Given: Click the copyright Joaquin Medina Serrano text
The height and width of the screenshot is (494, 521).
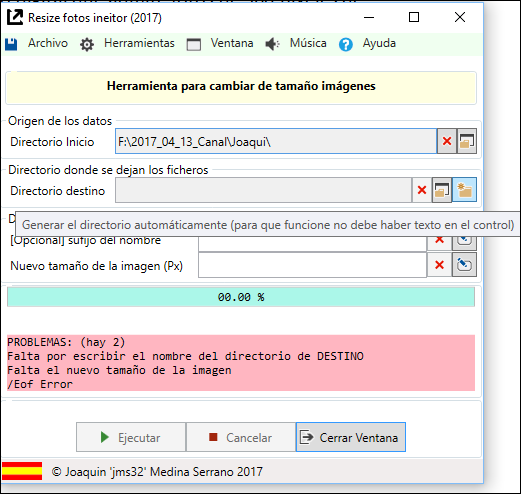Looking at the screenshot, I should click(157, 472).
